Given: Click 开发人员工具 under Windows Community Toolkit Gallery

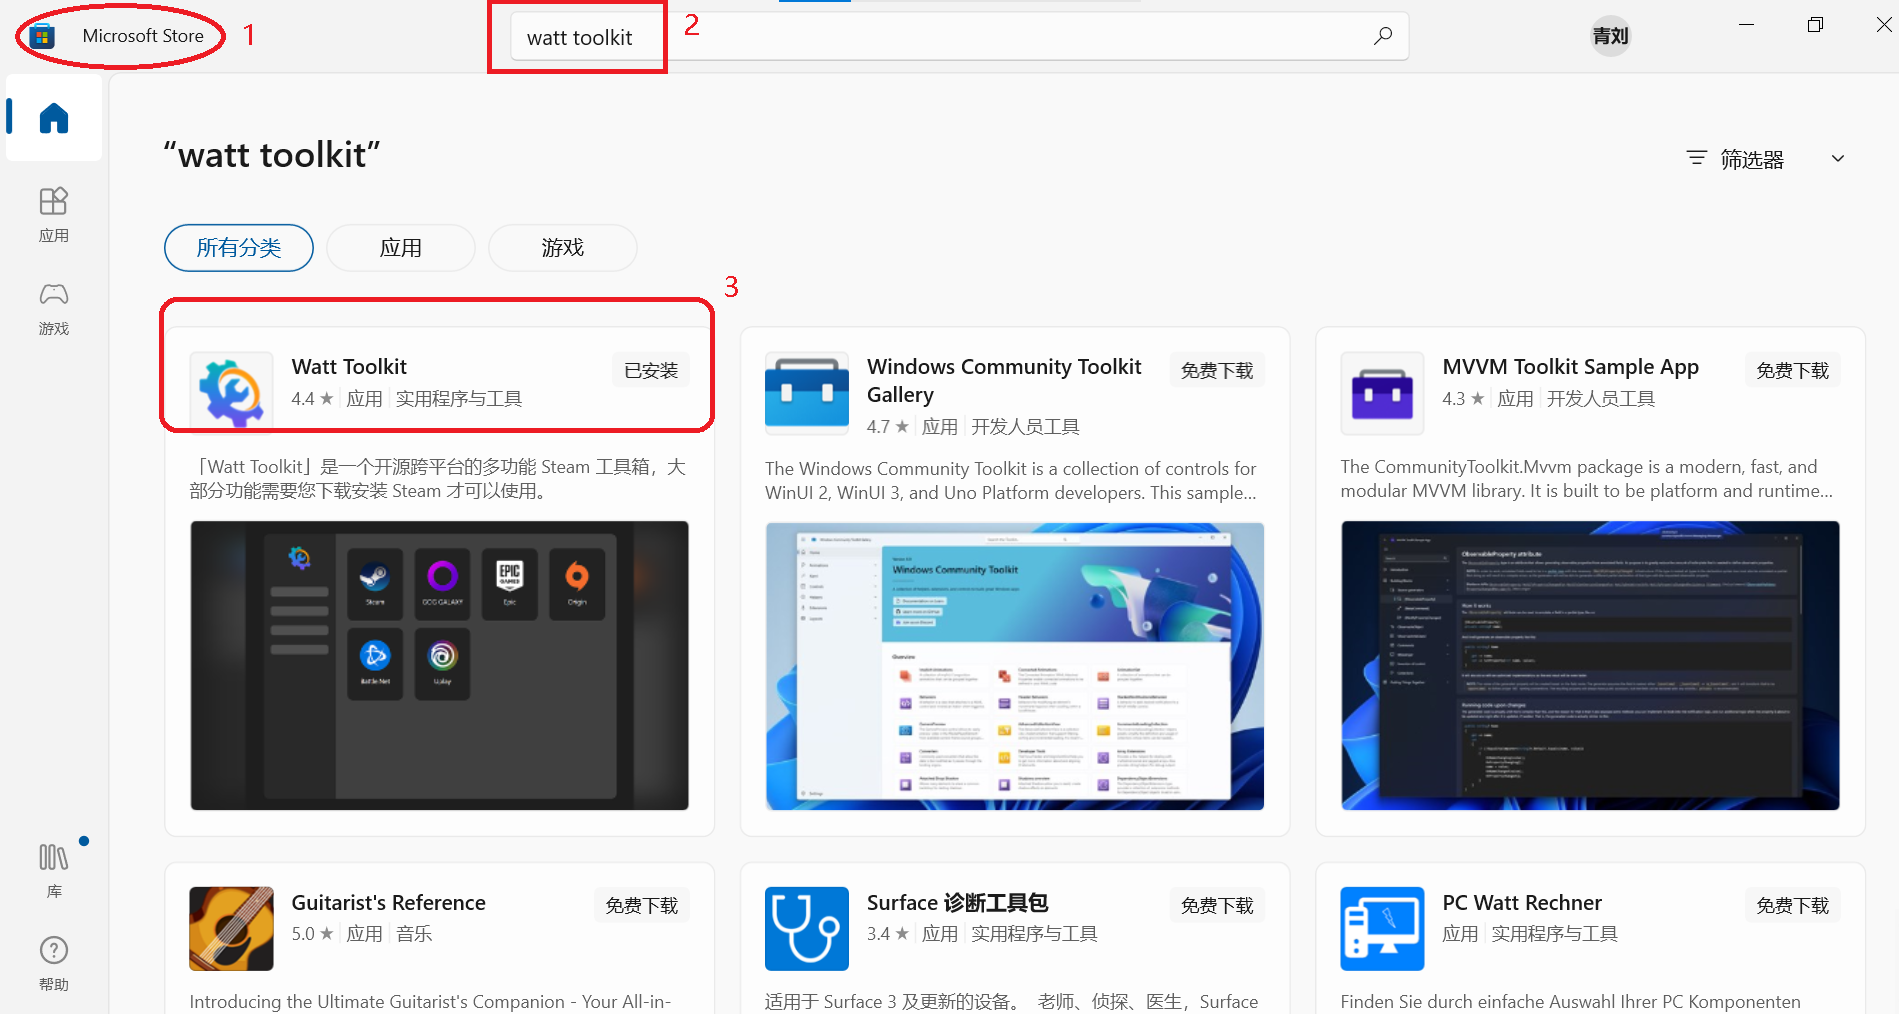Looking at the screenshot, I should [1025, 427].
